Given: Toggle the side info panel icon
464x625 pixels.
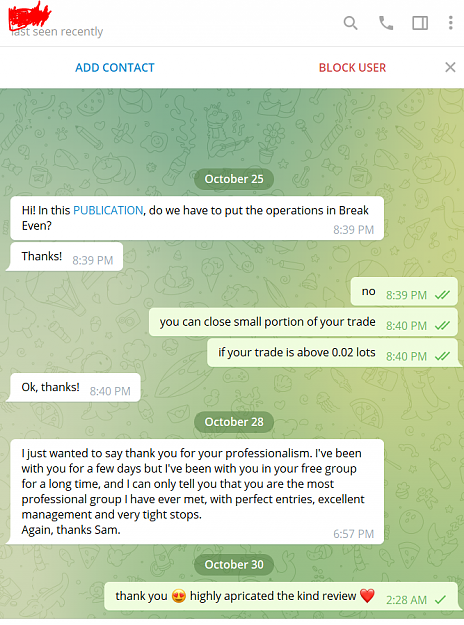Looking at the screenshot, I should point(420,23).
